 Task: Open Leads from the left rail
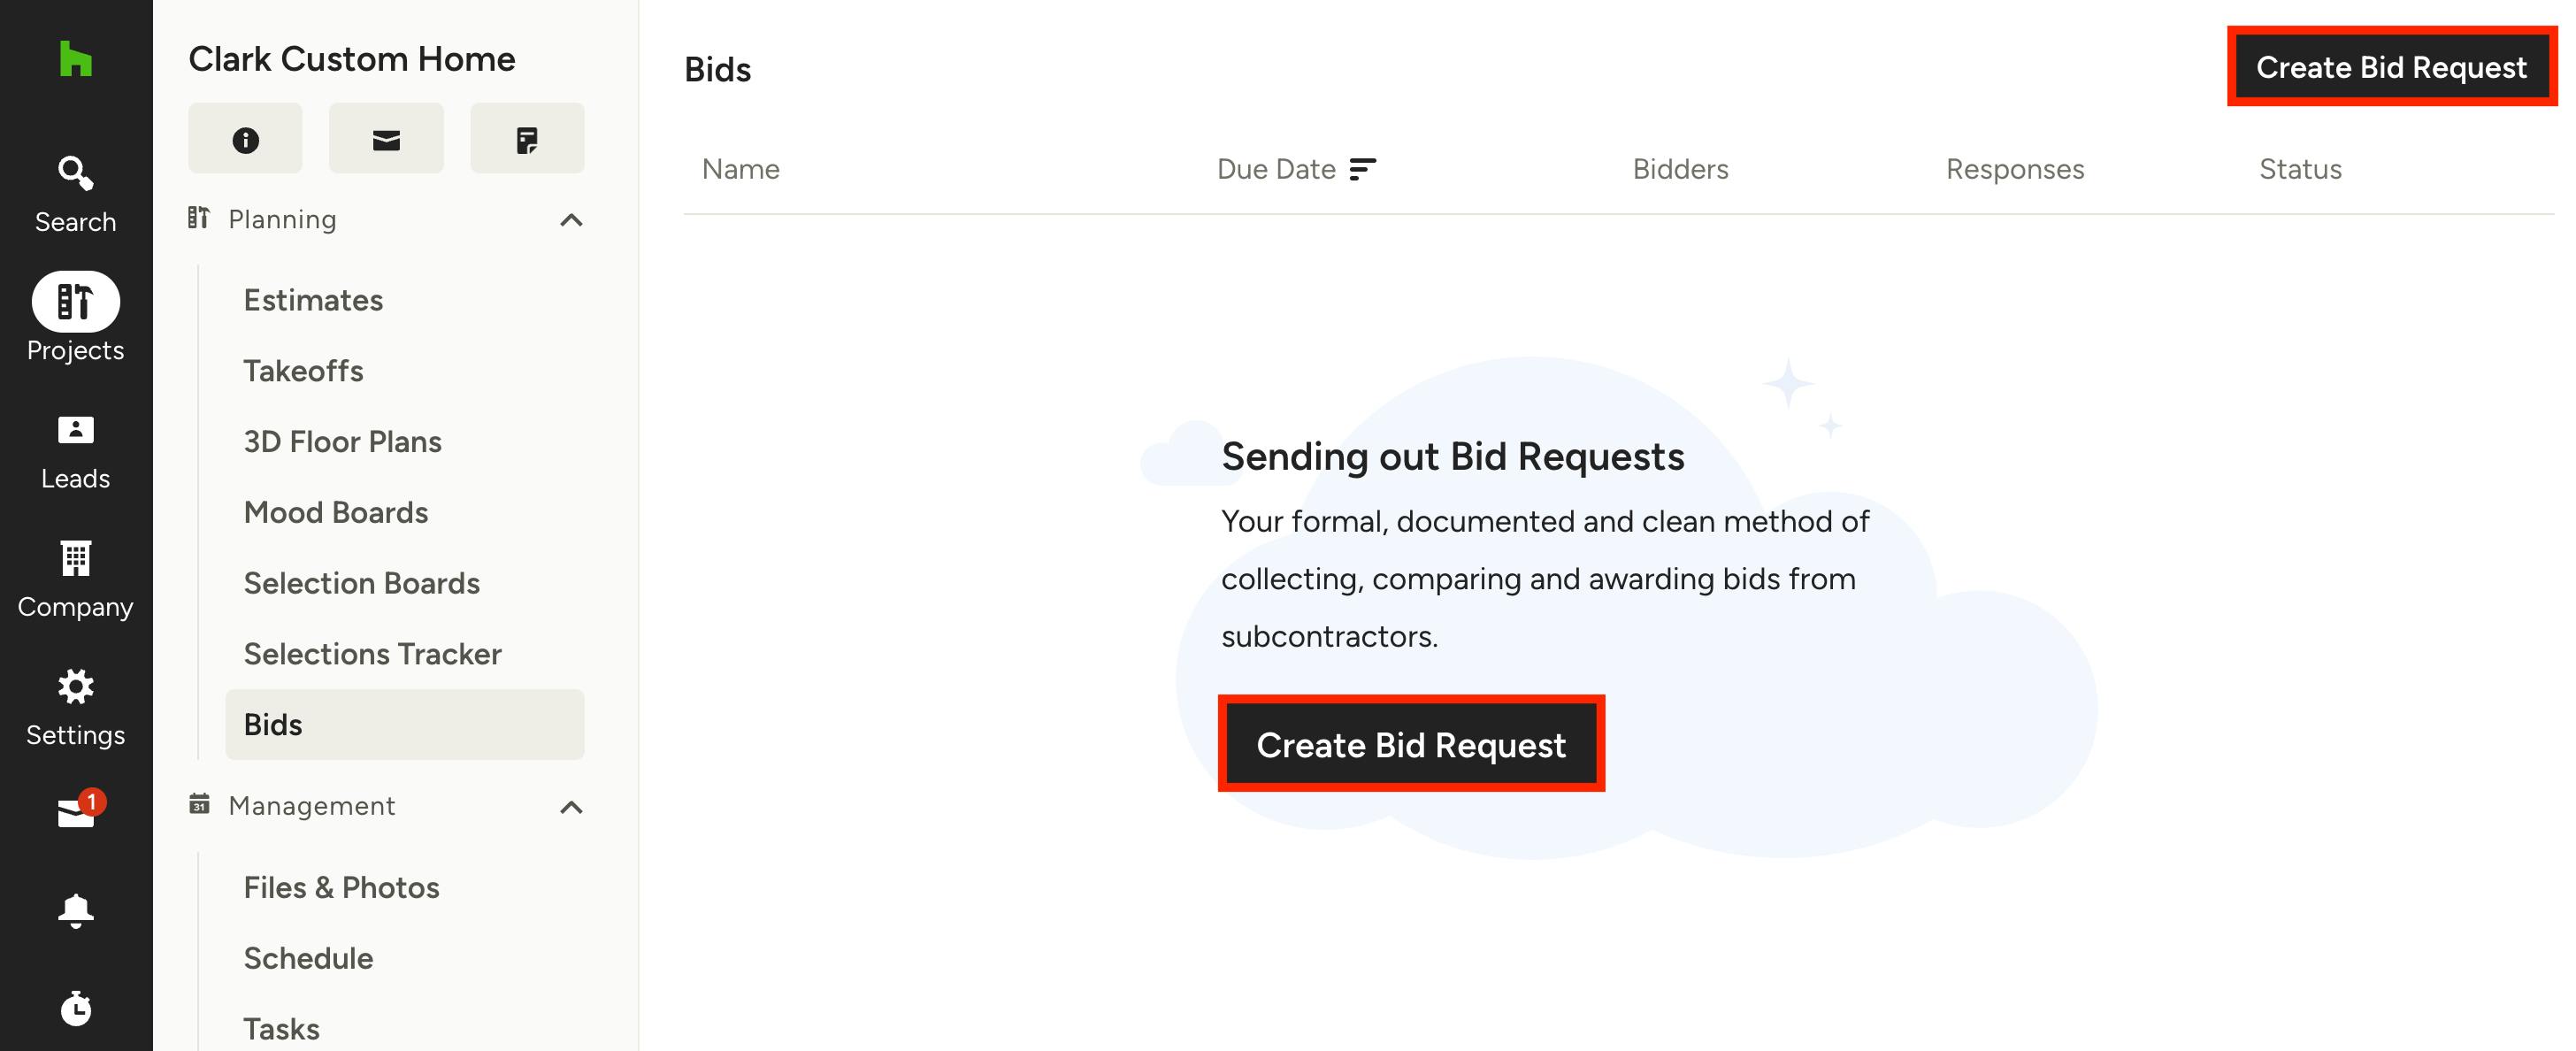(75, 452)
